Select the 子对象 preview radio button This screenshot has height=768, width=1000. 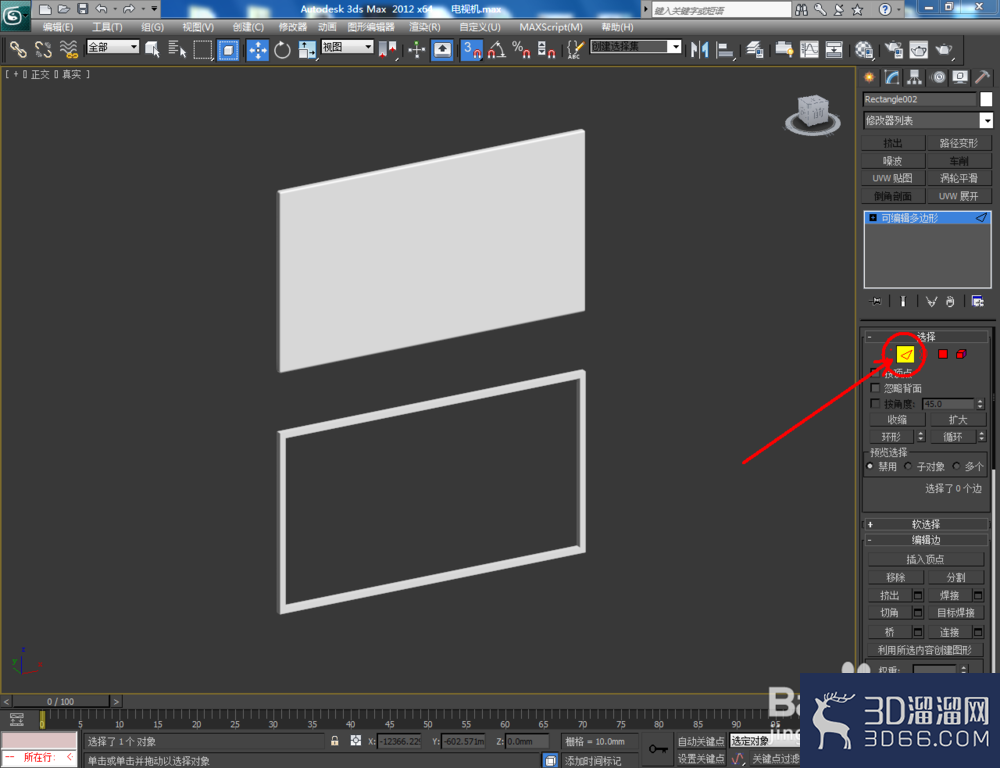click(x=908, y=466)
